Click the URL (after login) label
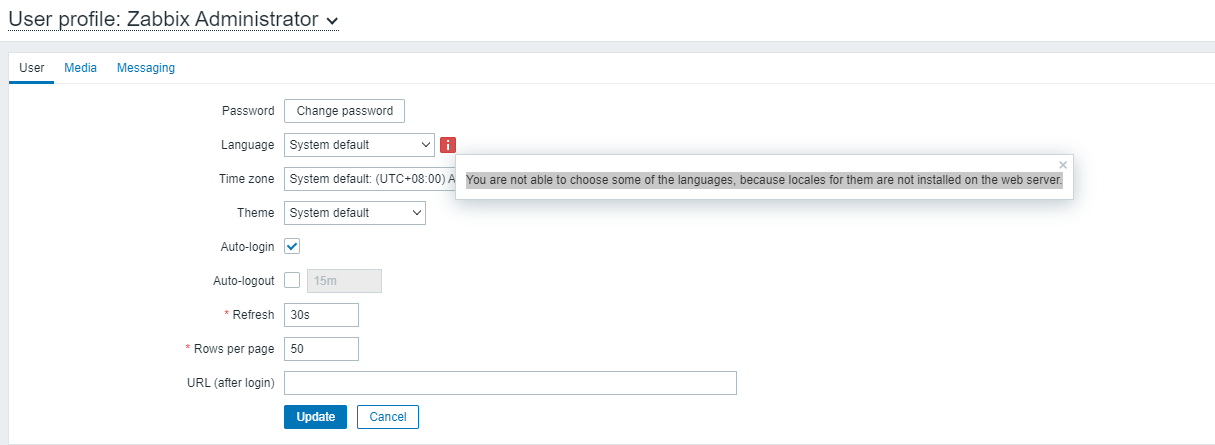Image resolution: width=1215 pixels, height=445 pixels. (230, 383)
